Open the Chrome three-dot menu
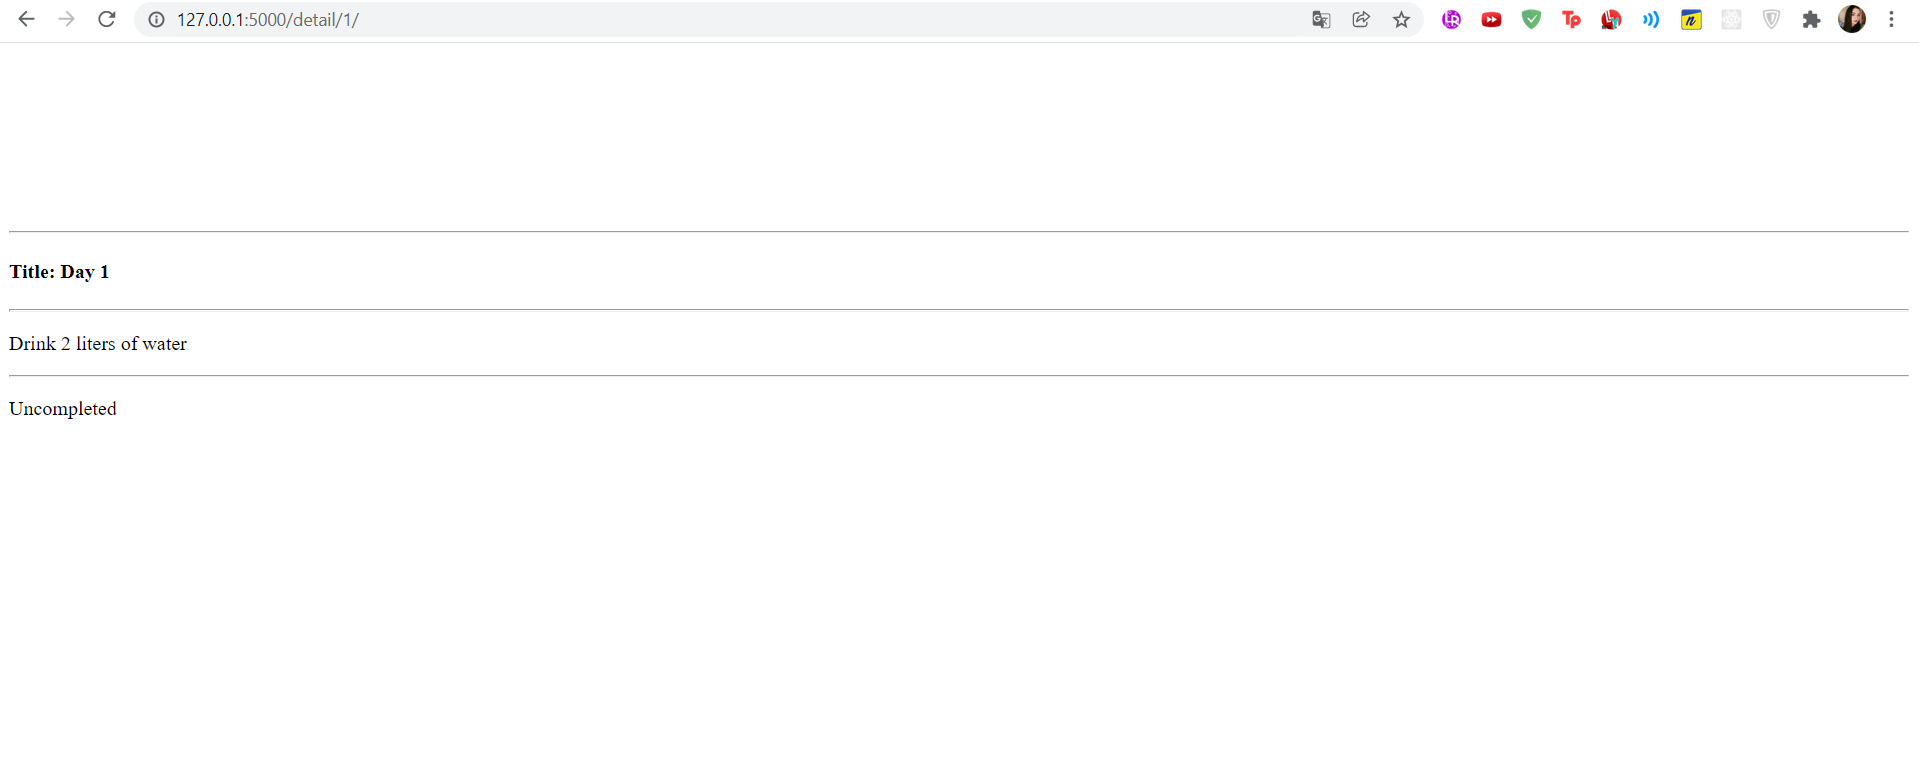Screen dimensions: 1919x765 click(1891, 19)
